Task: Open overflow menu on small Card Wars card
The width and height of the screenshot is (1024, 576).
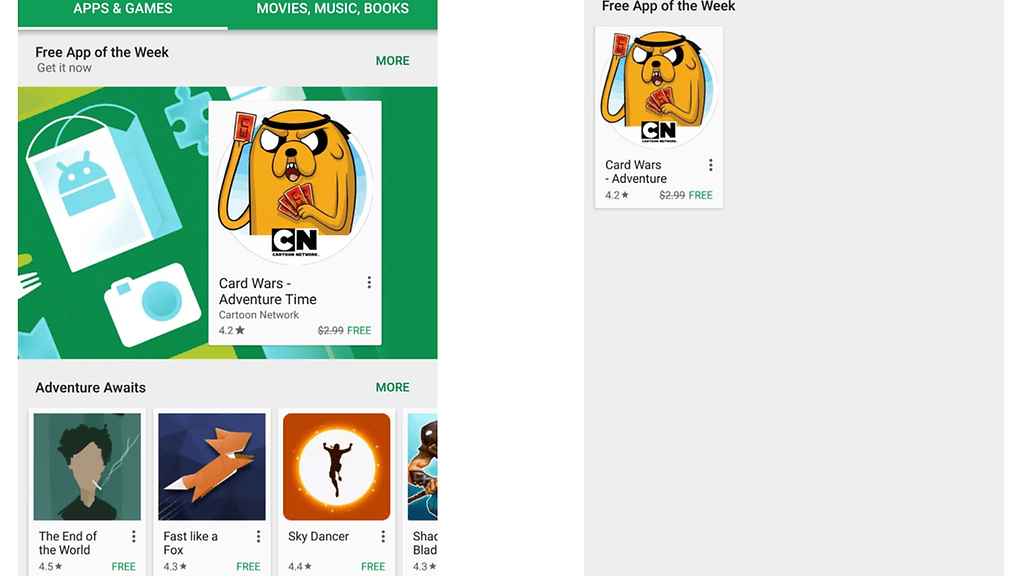Action: [x=711, y=165]
